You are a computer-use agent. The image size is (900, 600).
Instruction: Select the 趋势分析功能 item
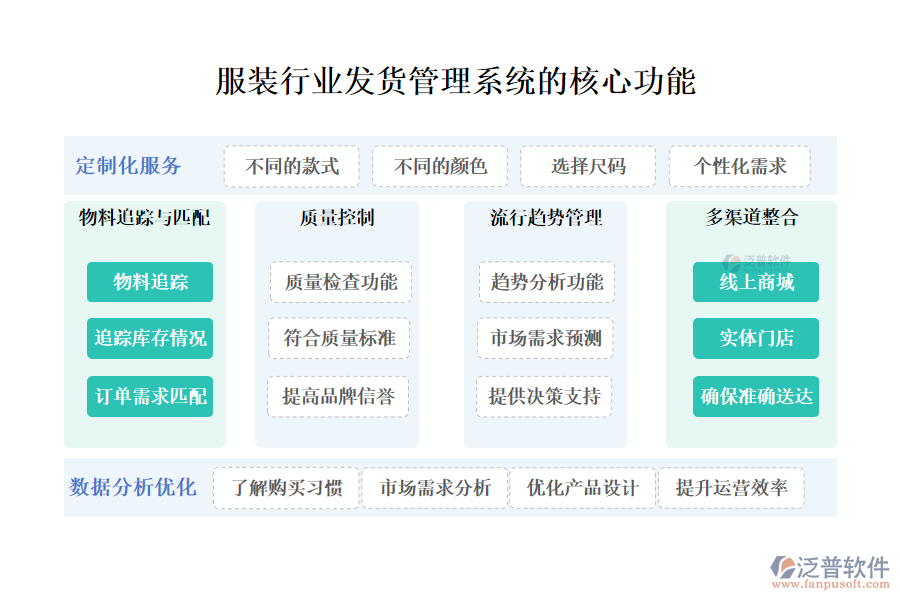click(547, 282)
